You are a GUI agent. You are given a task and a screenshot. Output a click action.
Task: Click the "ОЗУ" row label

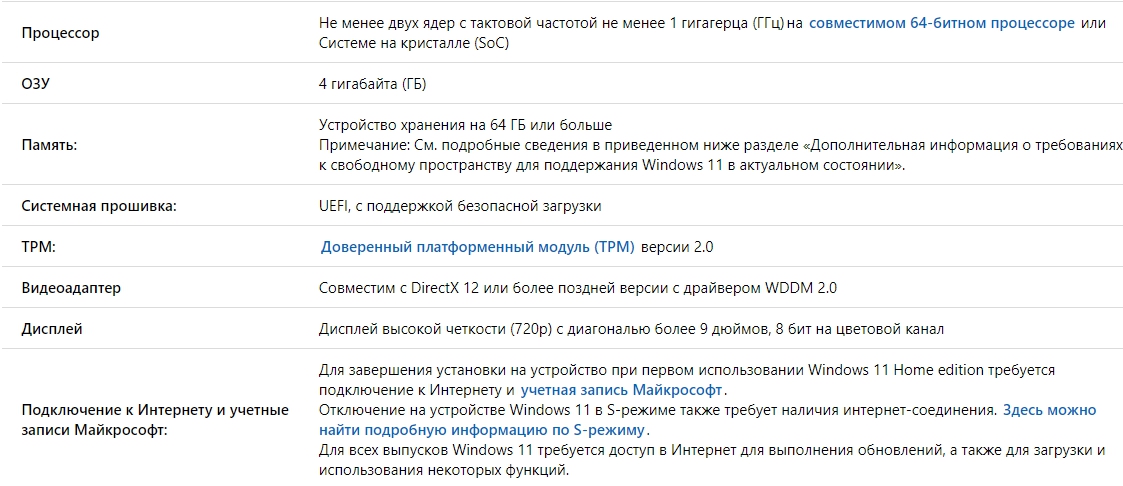(x=36, y=84)
